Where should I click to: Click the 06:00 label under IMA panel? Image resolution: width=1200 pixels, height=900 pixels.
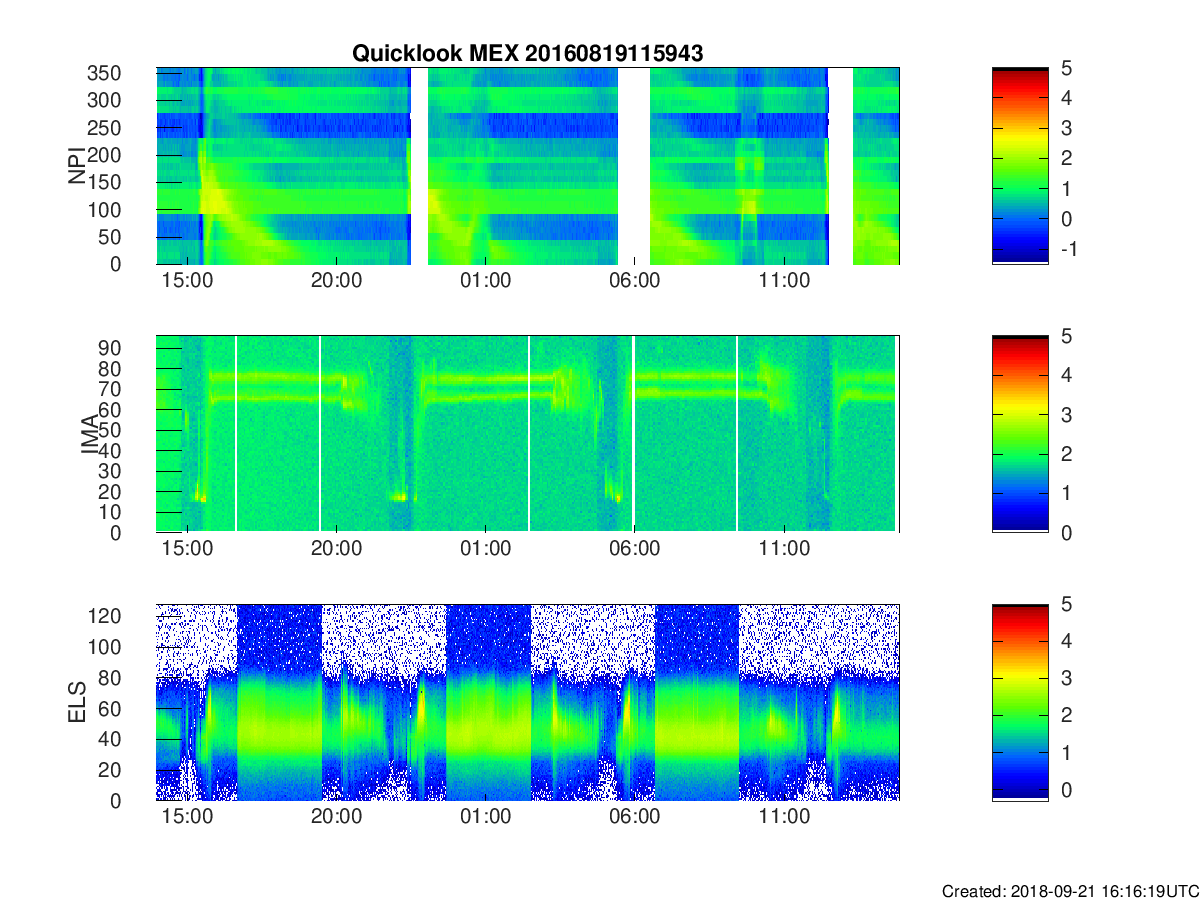[x=635, y=549]
